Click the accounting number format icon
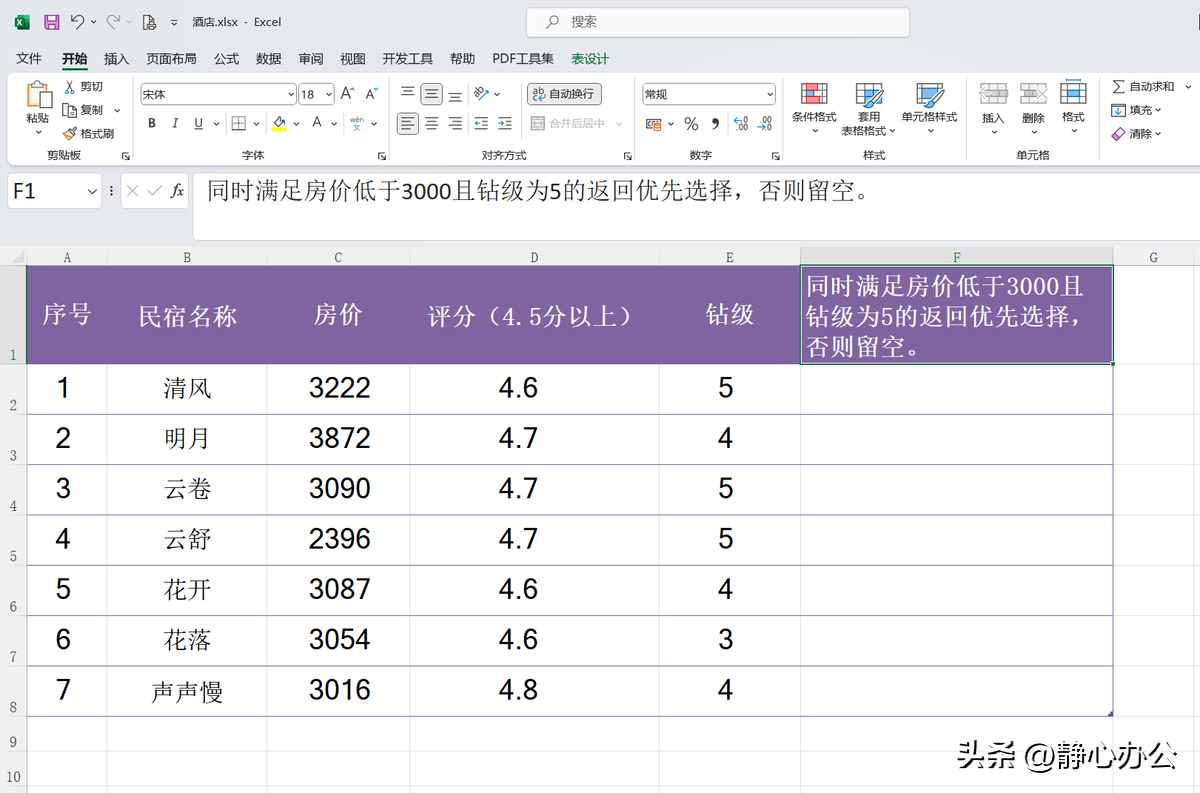1200x793 pixels. pos(653,124)
